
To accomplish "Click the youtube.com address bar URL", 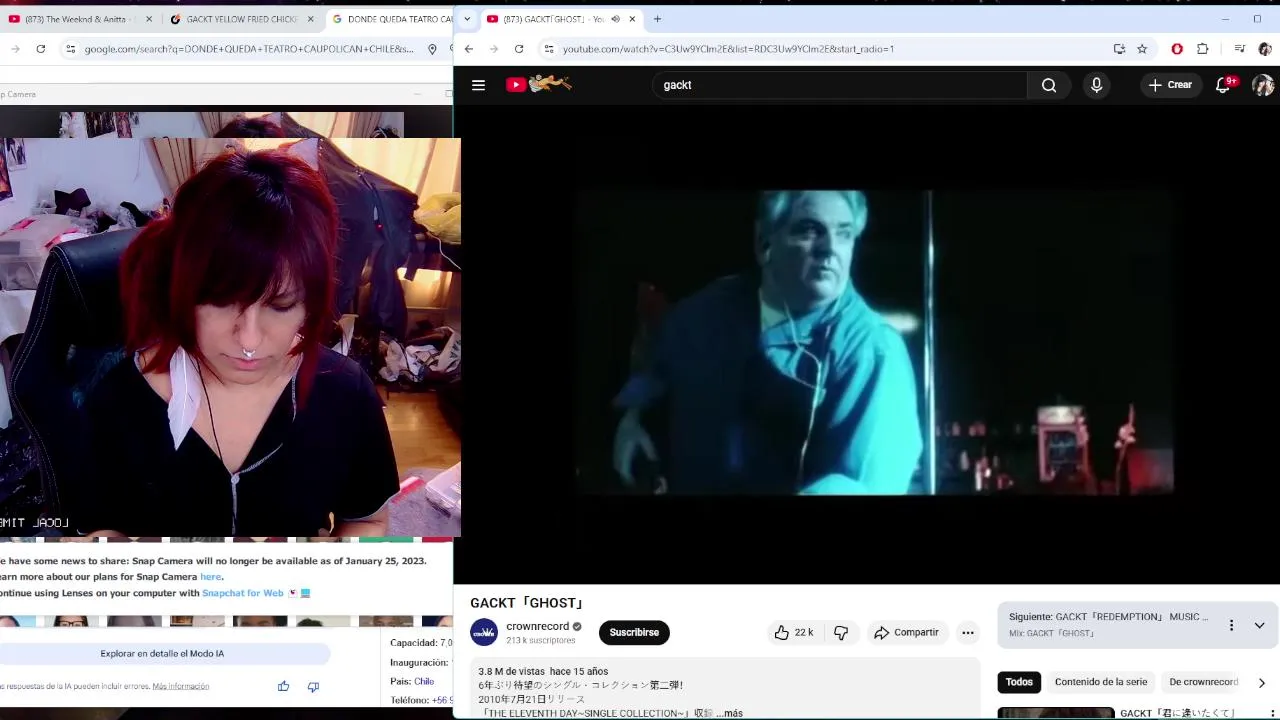I will pyautogui.click(x=728, y=48).
